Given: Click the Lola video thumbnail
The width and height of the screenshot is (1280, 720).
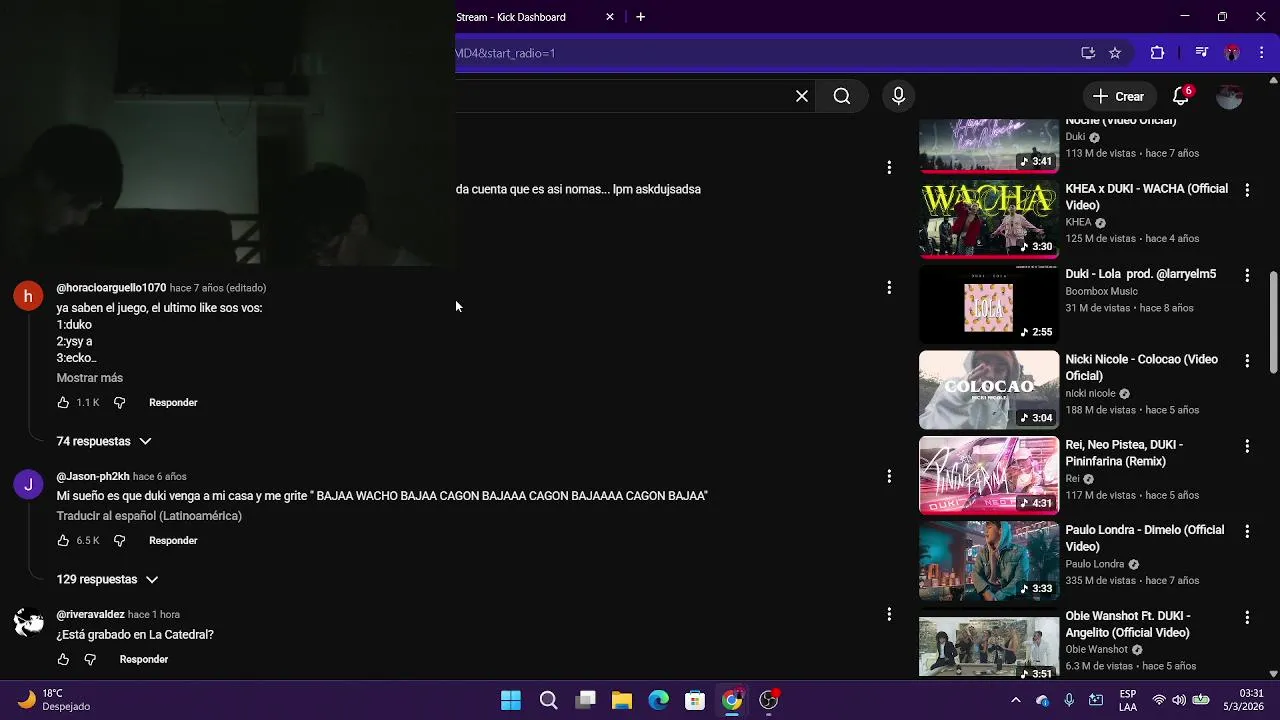Looking at the screenshot, I should [x=989, y=305].
